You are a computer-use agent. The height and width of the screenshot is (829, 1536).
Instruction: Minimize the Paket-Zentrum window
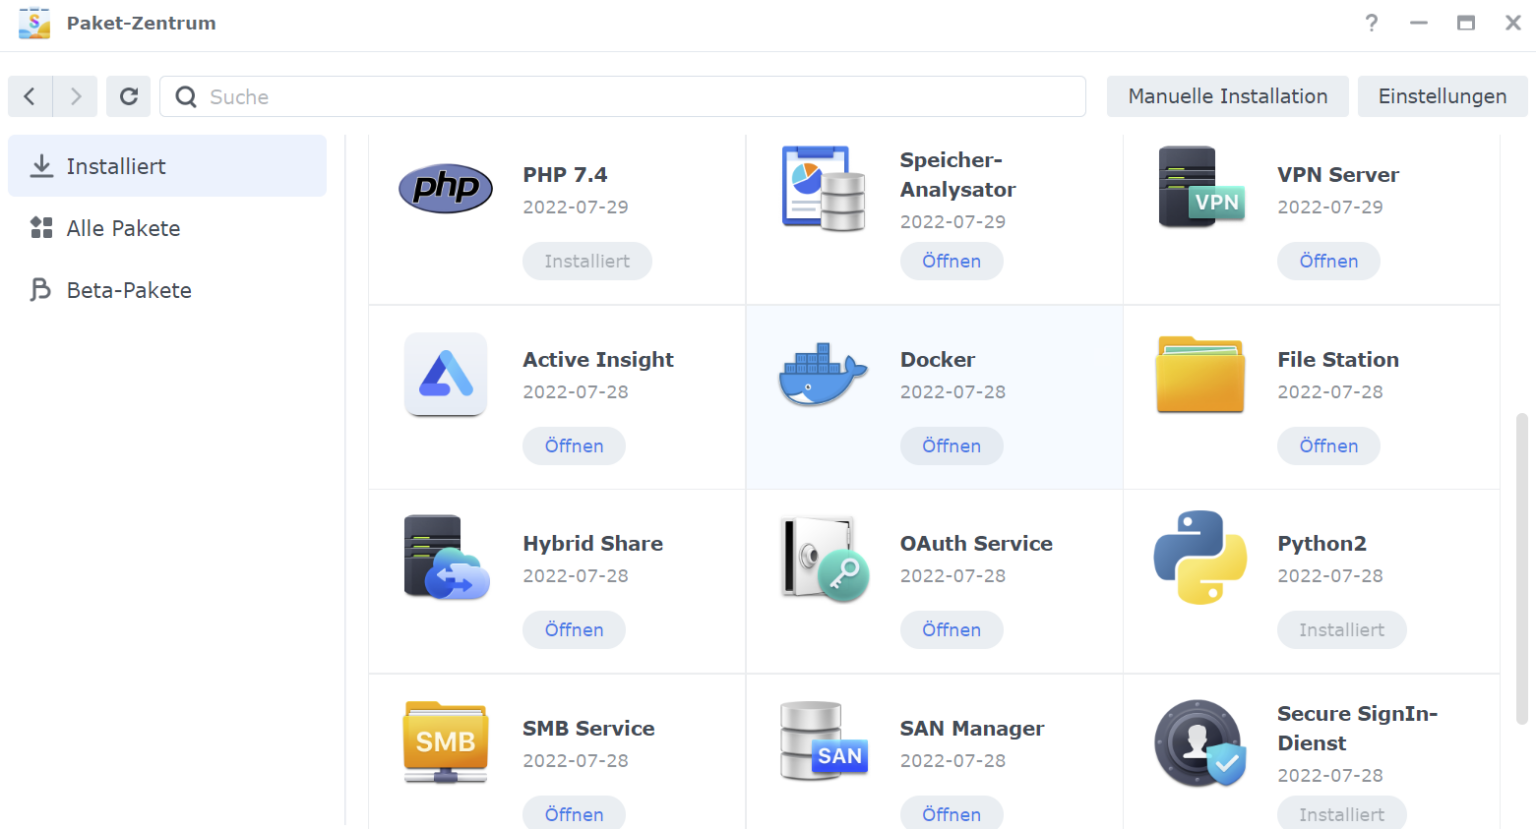pyautogui.click(x=1419, y=23)
